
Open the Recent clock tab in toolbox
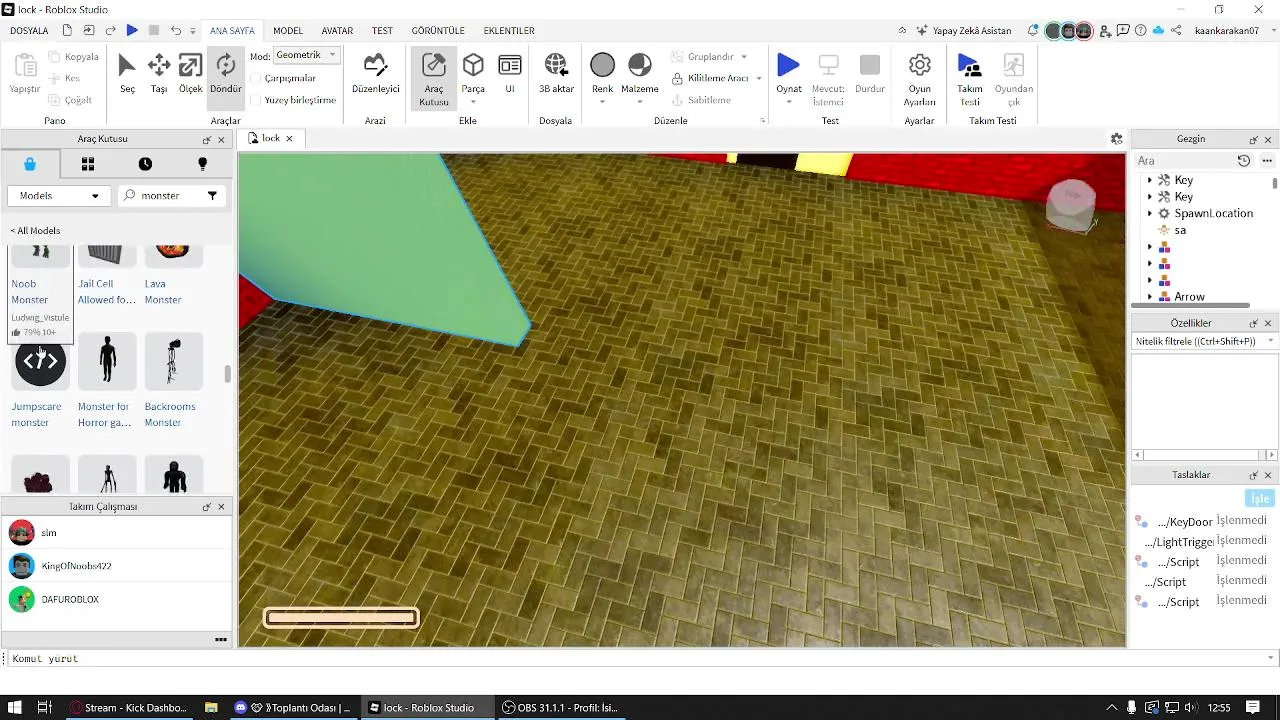point(145,164)
